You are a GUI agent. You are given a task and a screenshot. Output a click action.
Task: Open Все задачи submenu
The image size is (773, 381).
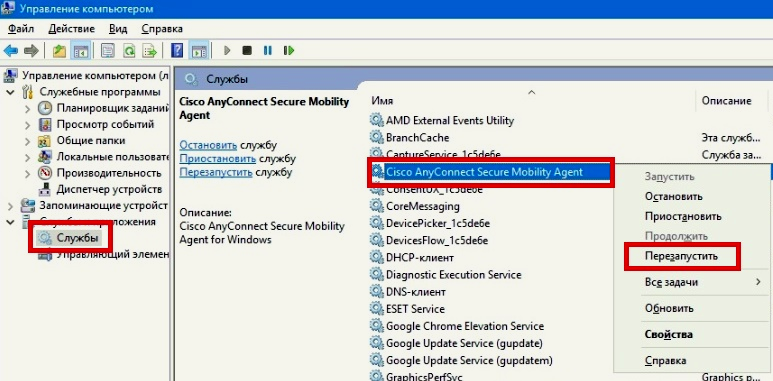pyautogui.click(x=703, y=282)
